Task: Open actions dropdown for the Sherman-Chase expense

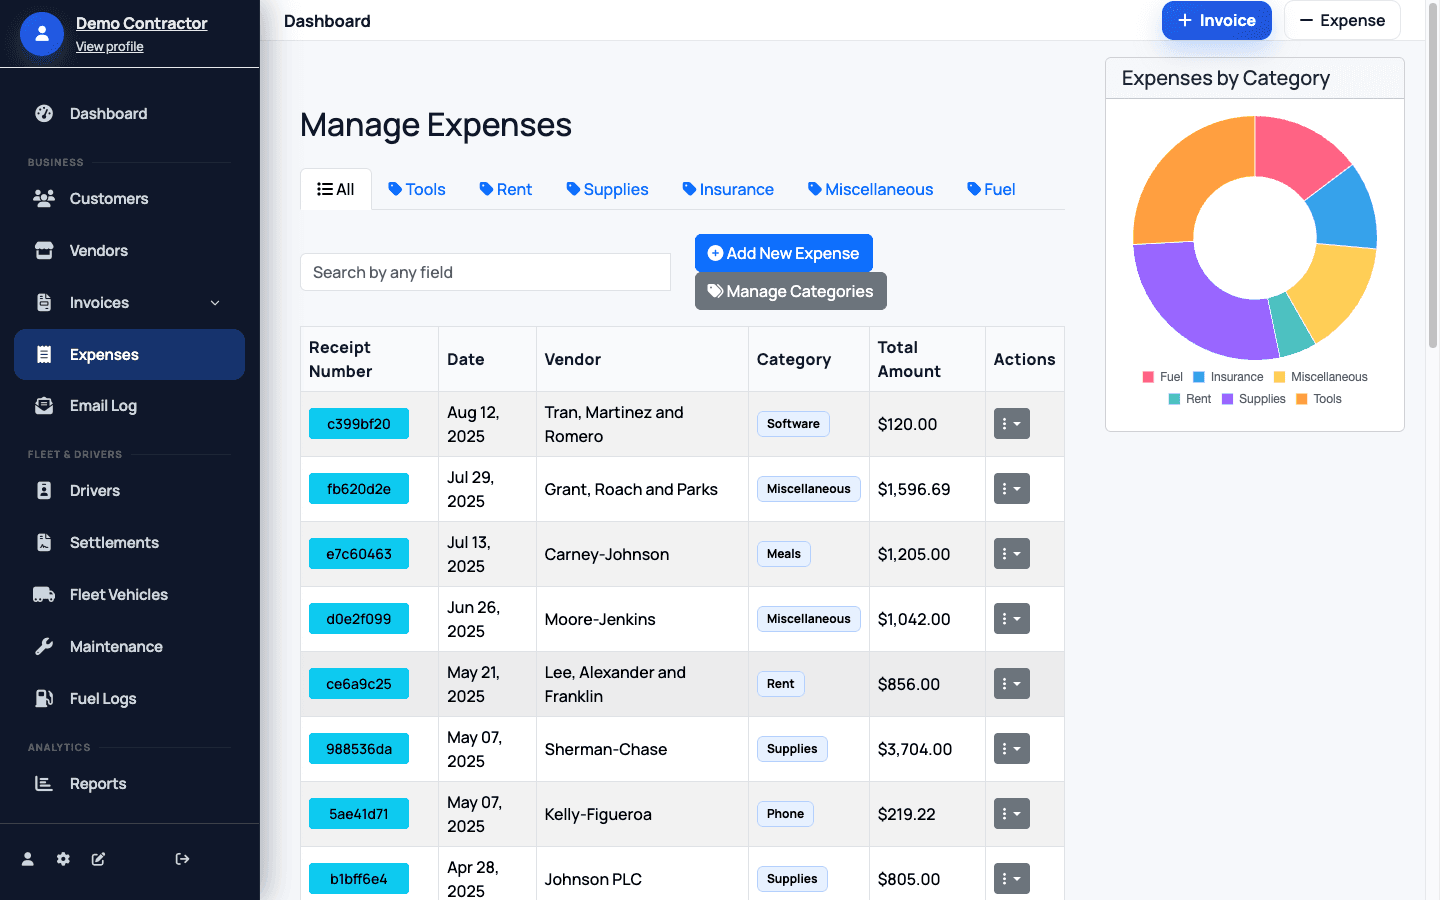Action: point(1012,749)
